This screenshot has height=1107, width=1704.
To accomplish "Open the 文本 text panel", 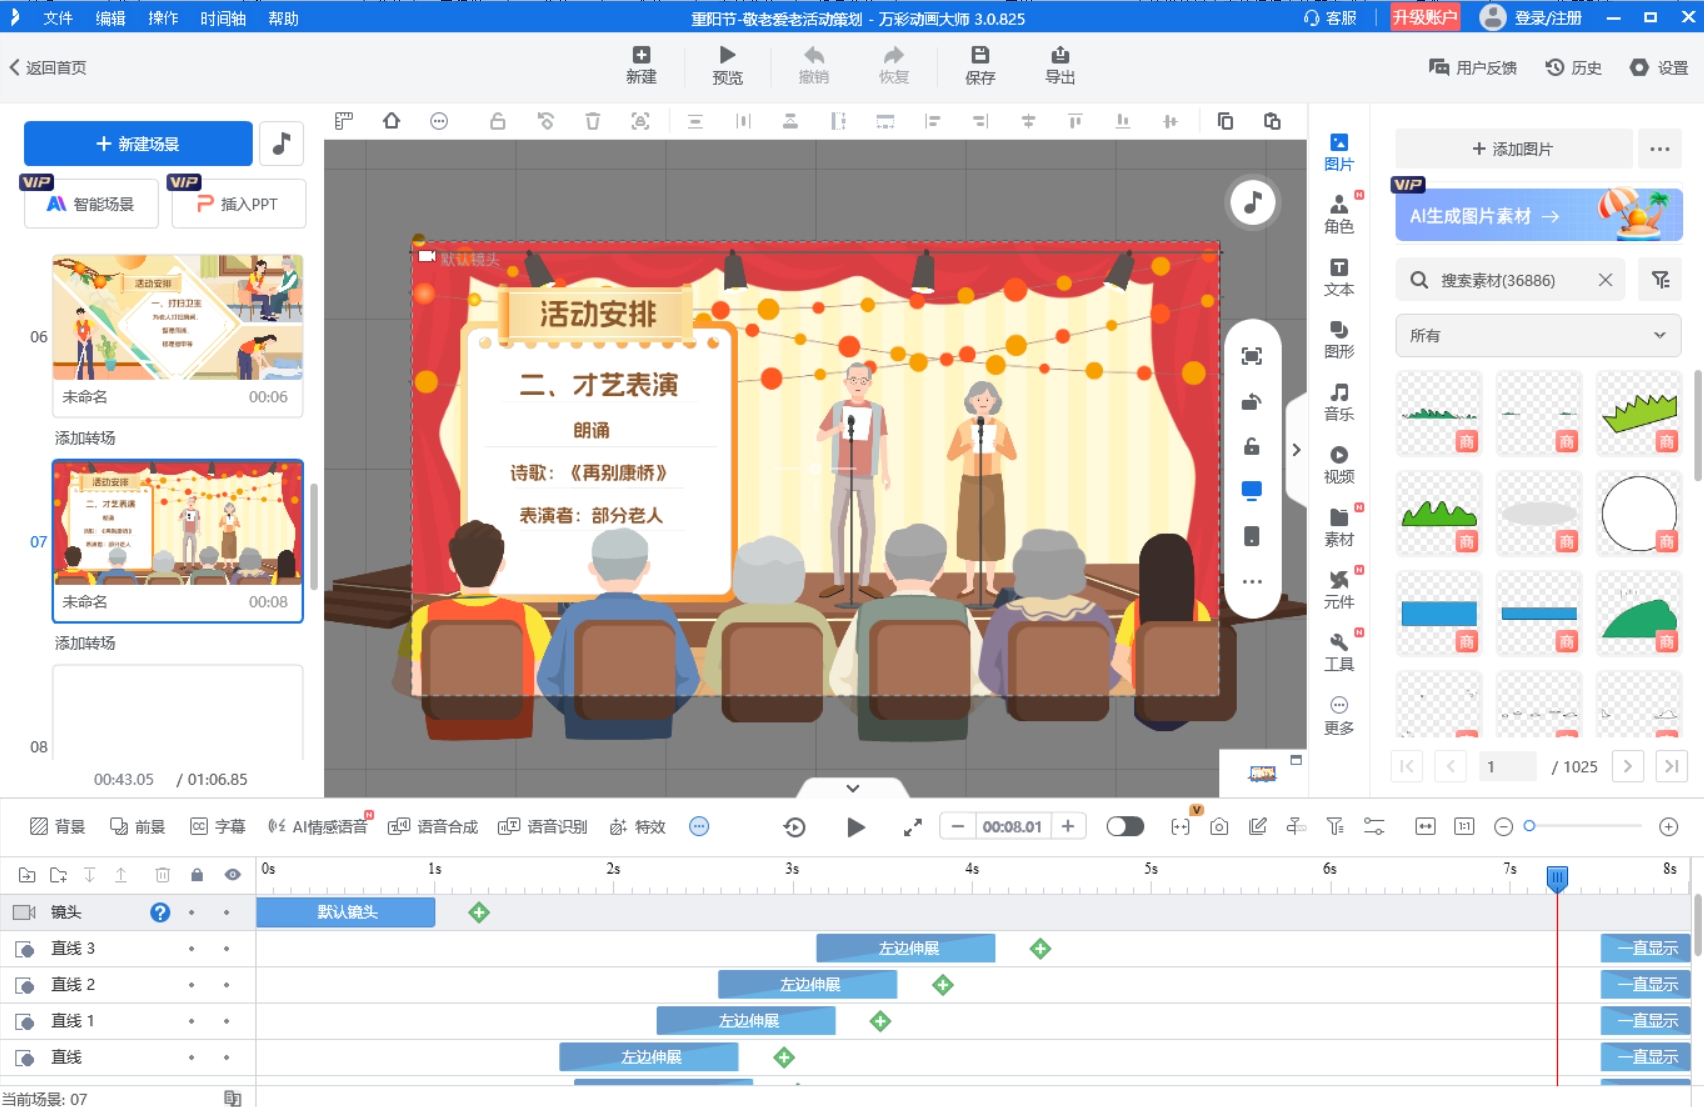I will click(x=1339, y=277).
